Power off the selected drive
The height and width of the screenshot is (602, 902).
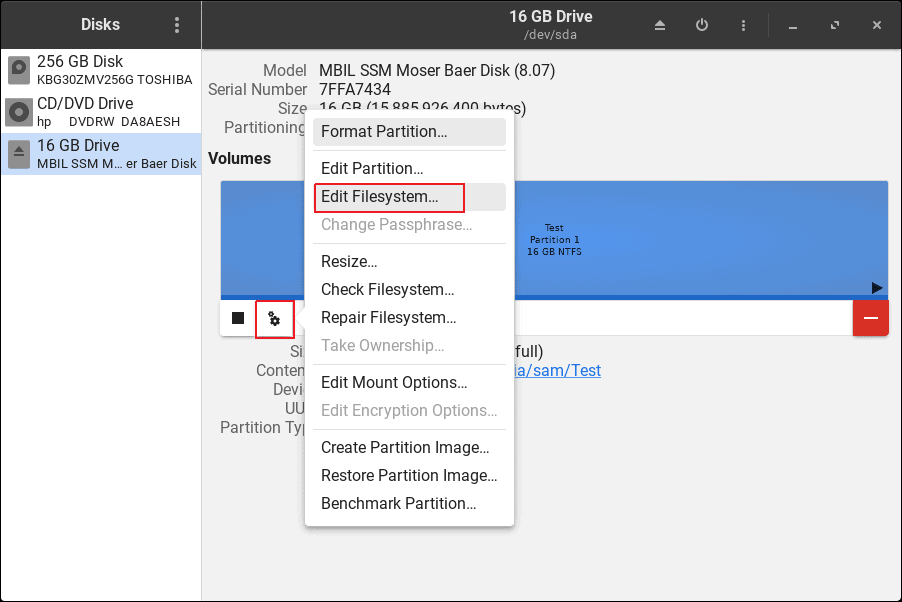(x=702, y=25)
